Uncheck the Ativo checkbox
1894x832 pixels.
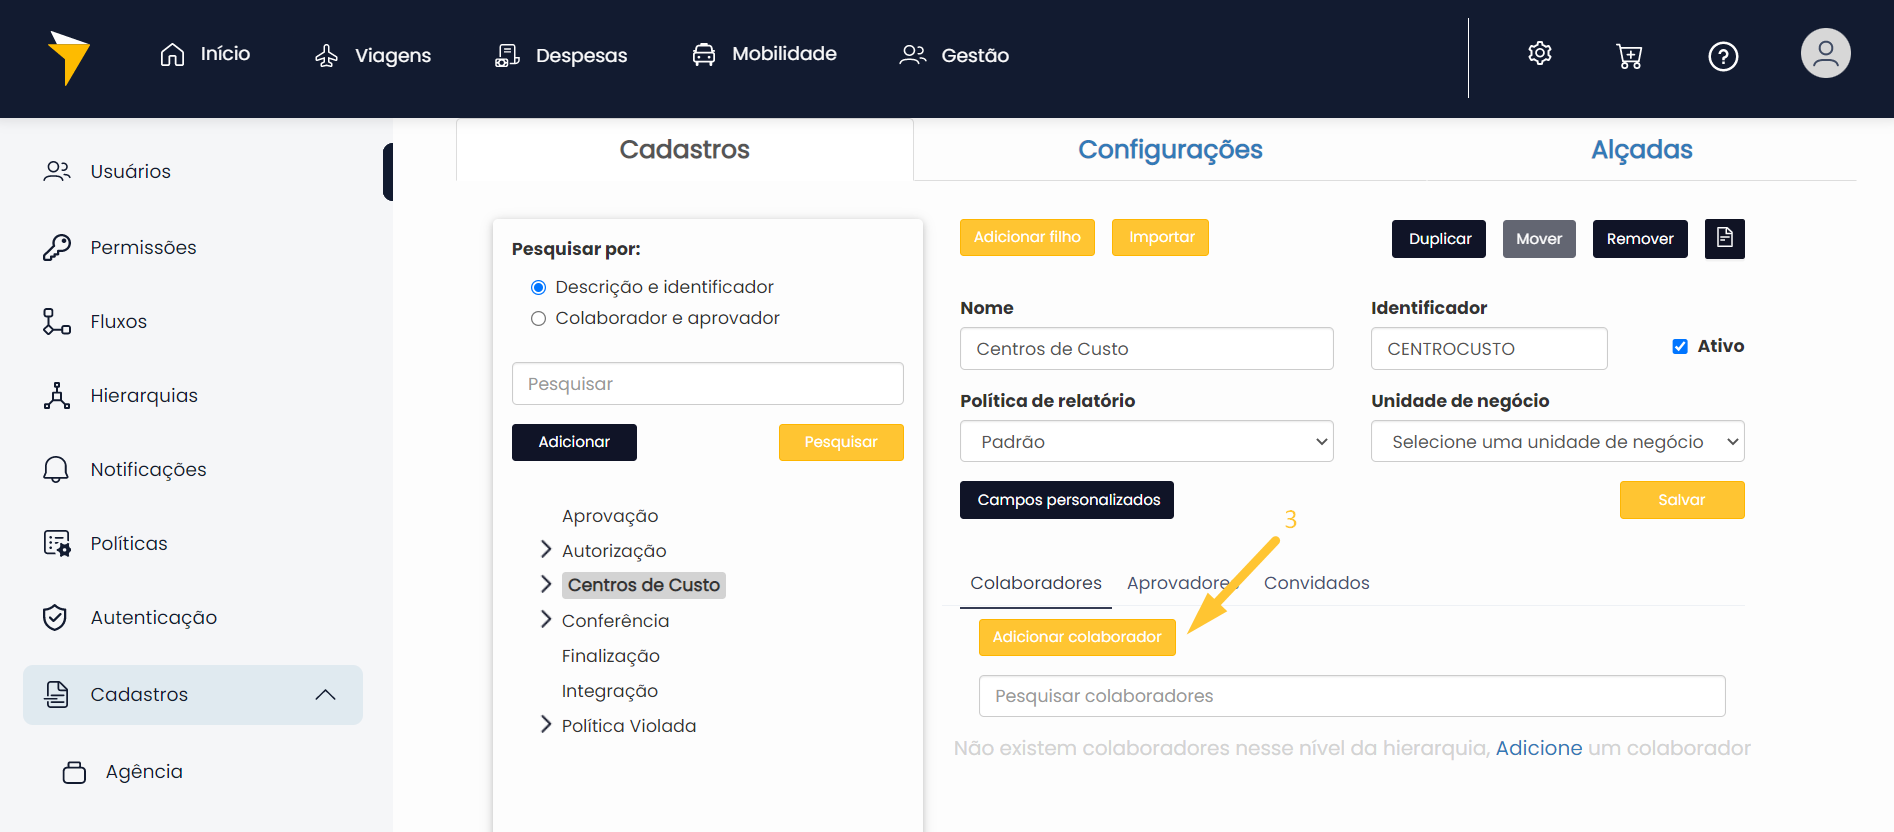click(1680, 346)
